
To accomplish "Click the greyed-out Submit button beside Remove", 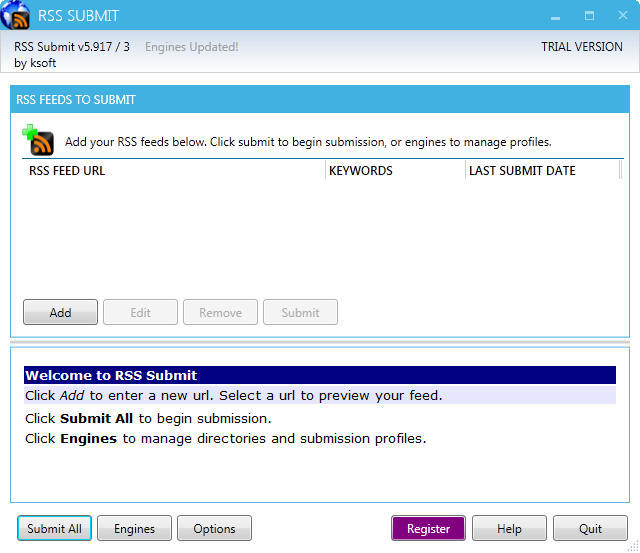I will pyautogui.click(x=300, y=312).
